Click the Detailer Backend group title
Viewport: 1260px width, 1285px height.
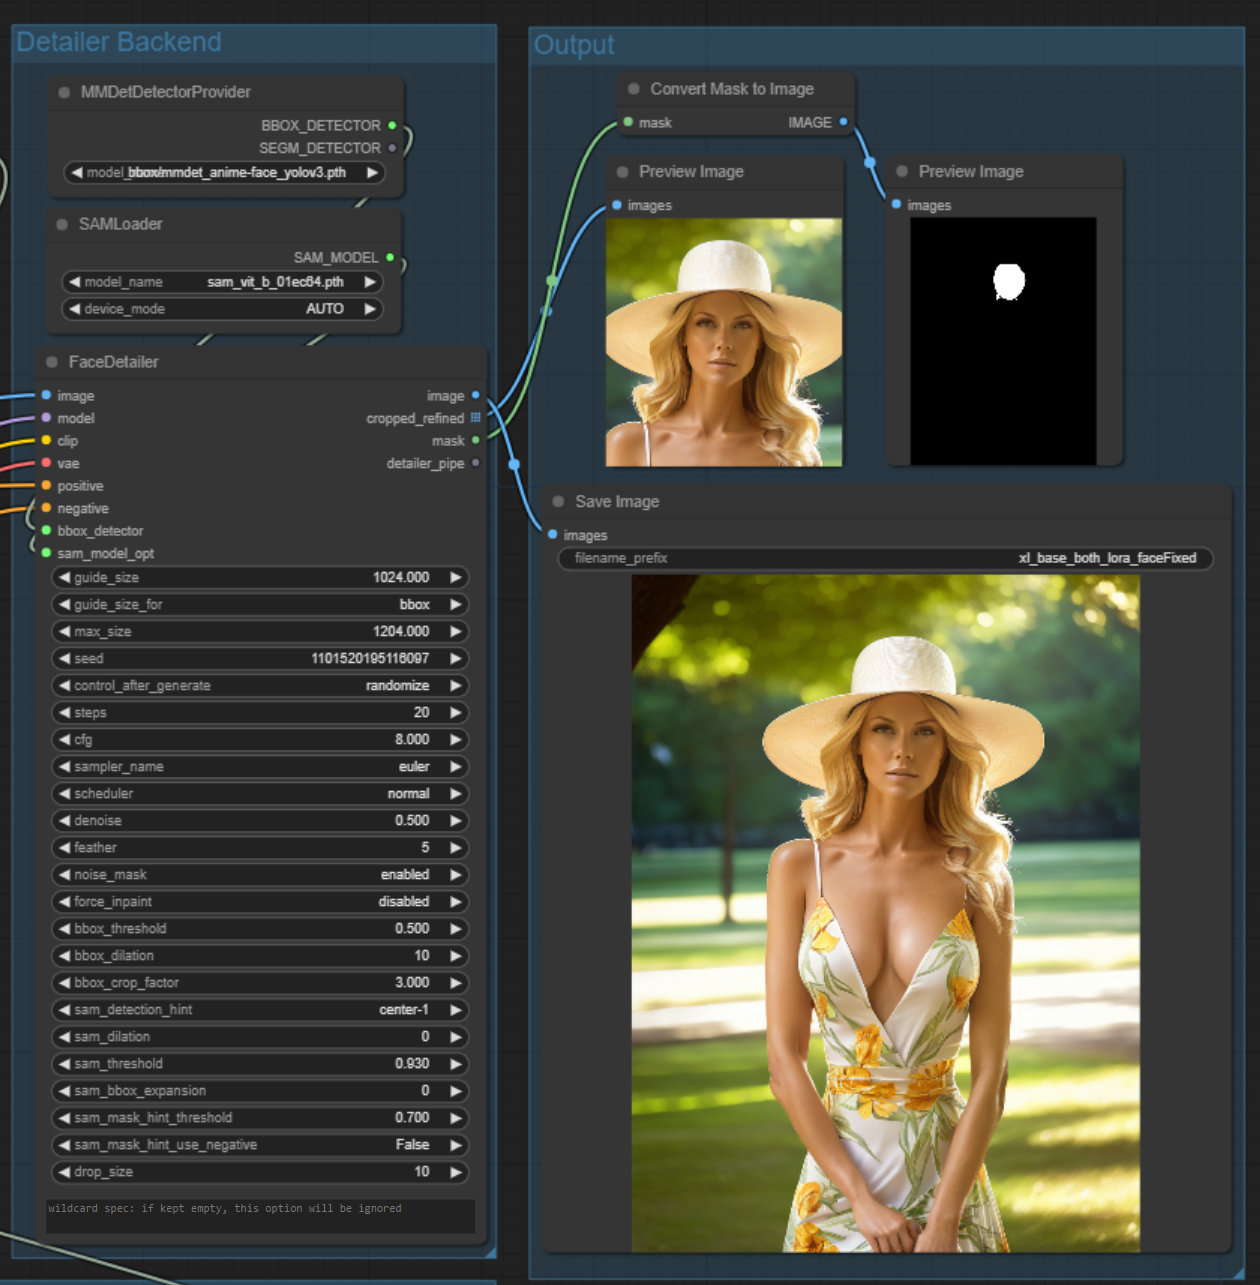pos(119,42)
